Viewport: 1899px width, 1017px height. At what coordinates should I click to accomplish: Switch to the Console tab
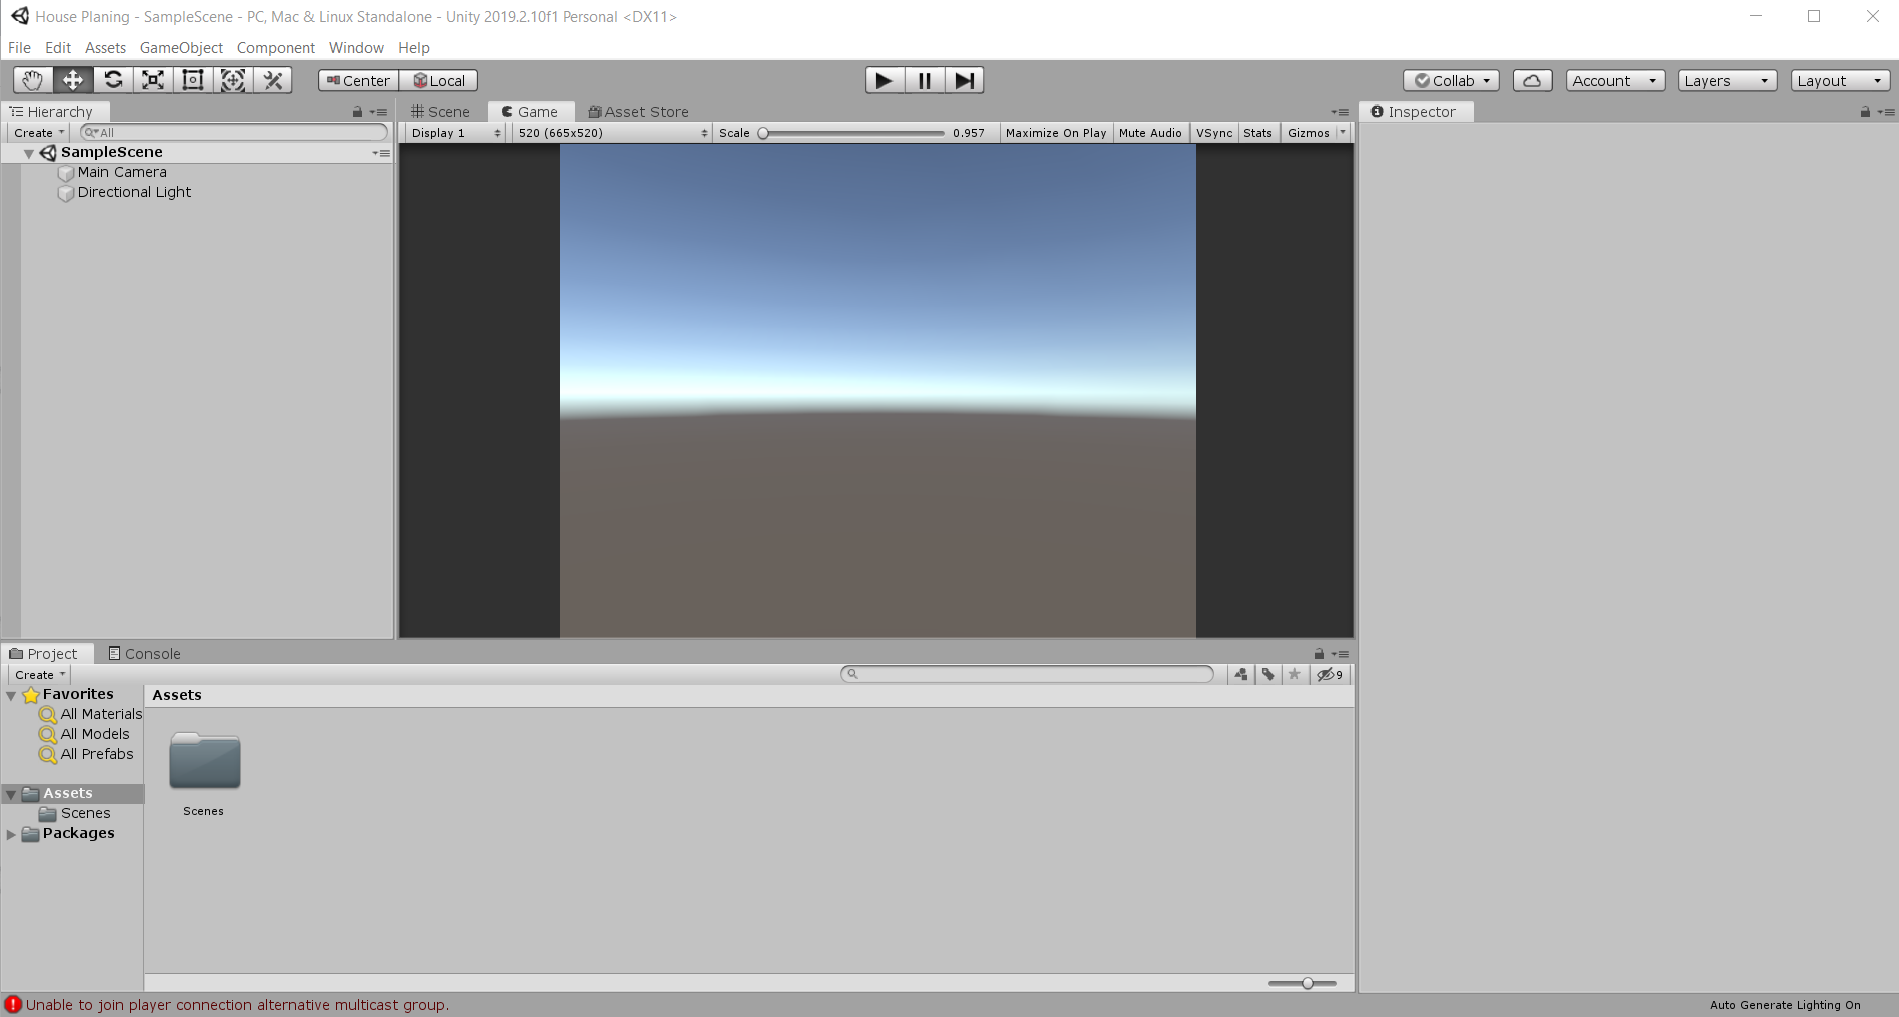click(x=144, y=654)
